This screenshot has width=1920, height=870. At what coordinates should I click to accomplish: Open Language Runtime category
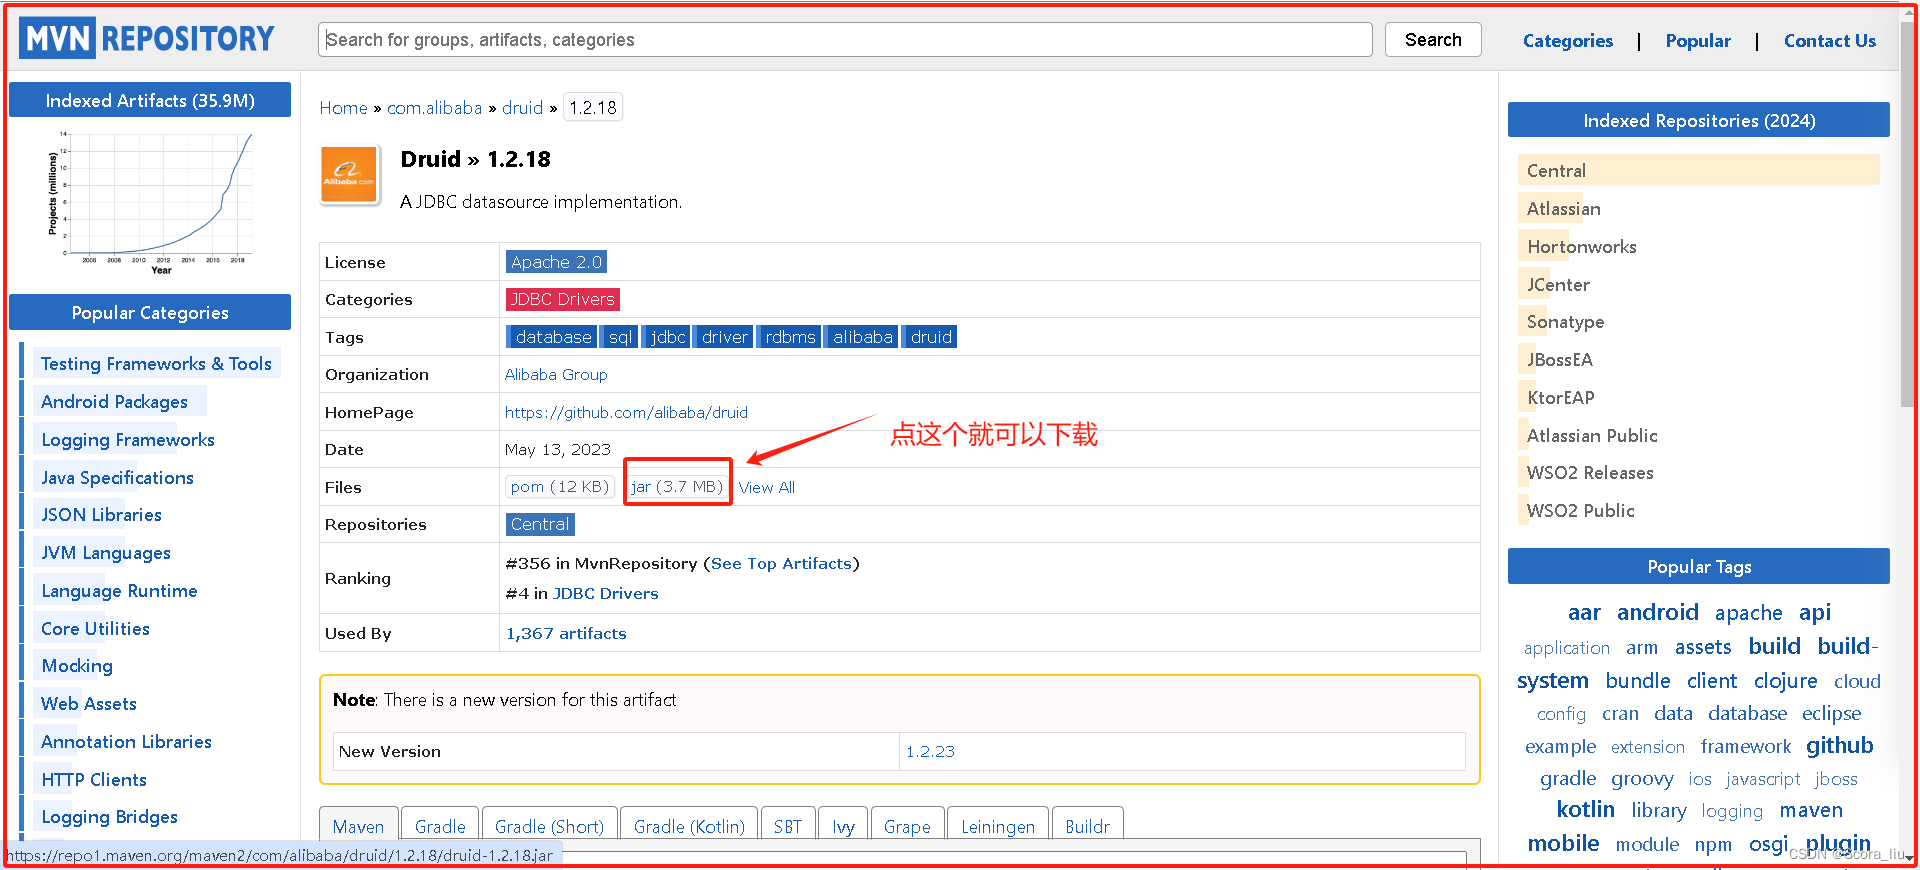pyautogui.click(x=119, y=591)
